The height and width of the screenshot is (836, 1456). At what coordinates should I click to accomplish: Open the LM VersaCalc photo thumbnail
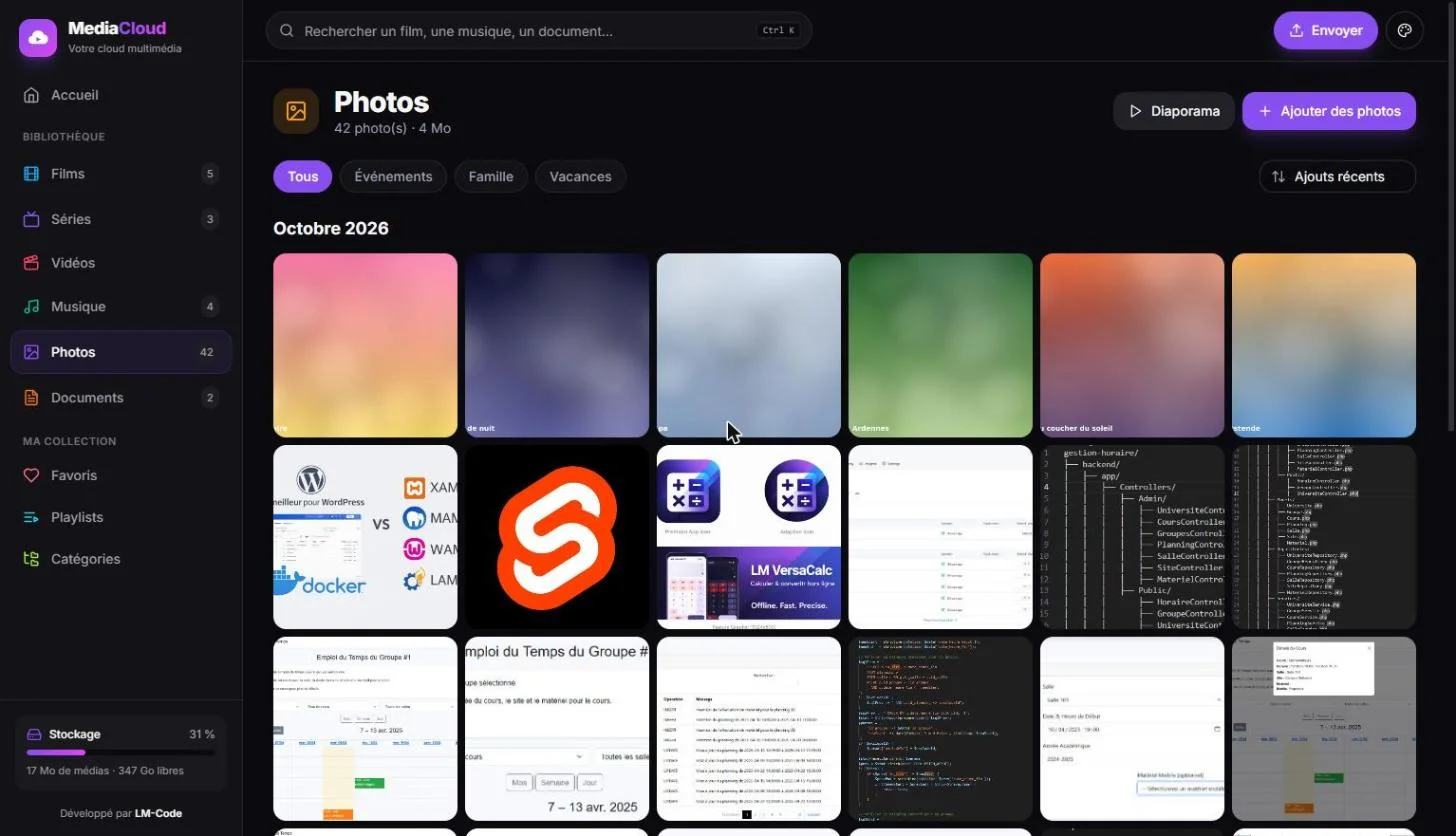point(748,537)
